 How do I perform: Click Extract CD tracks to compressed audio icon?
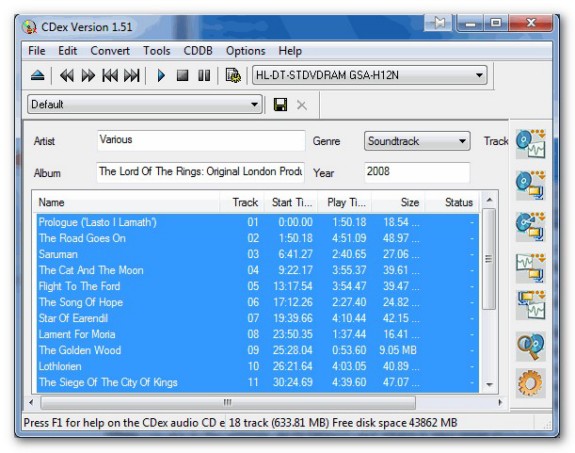pyautogui.click(x=530, y=185)
